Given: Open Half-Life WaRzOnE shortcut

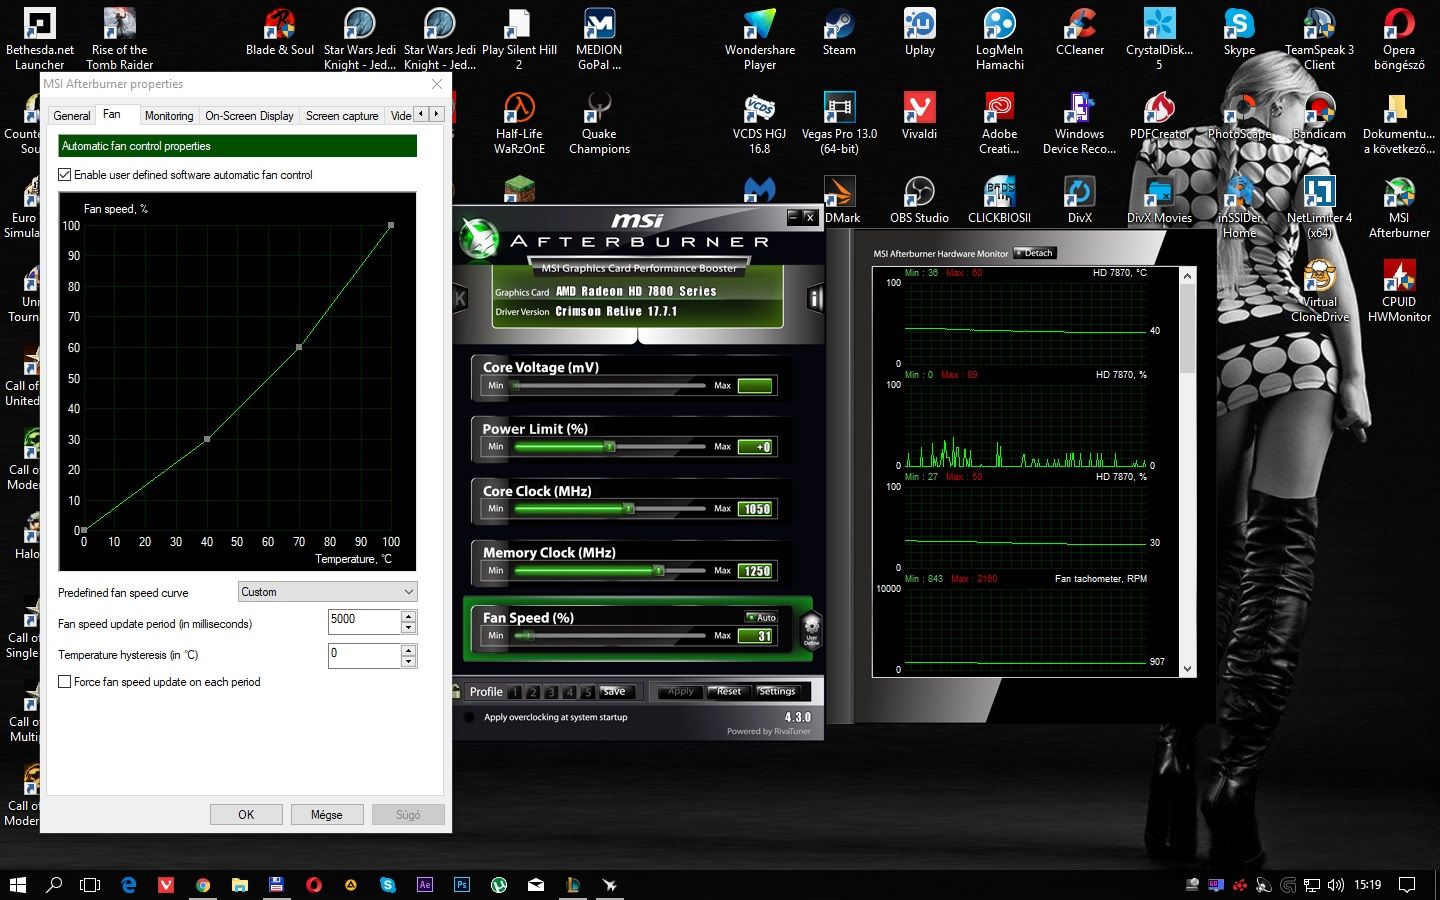Looking at the screenshot, I should (519, 122).
